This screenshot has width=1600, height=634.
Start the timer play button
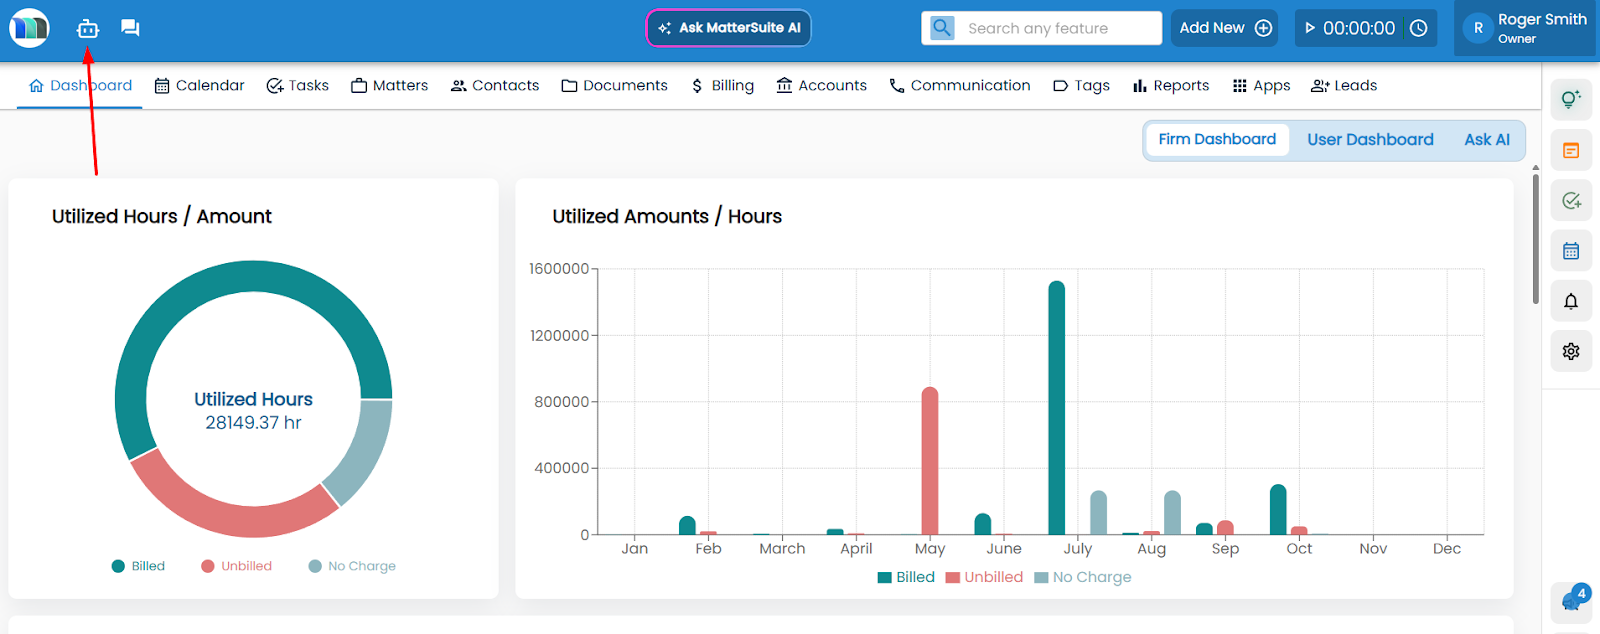[1310, 28]
